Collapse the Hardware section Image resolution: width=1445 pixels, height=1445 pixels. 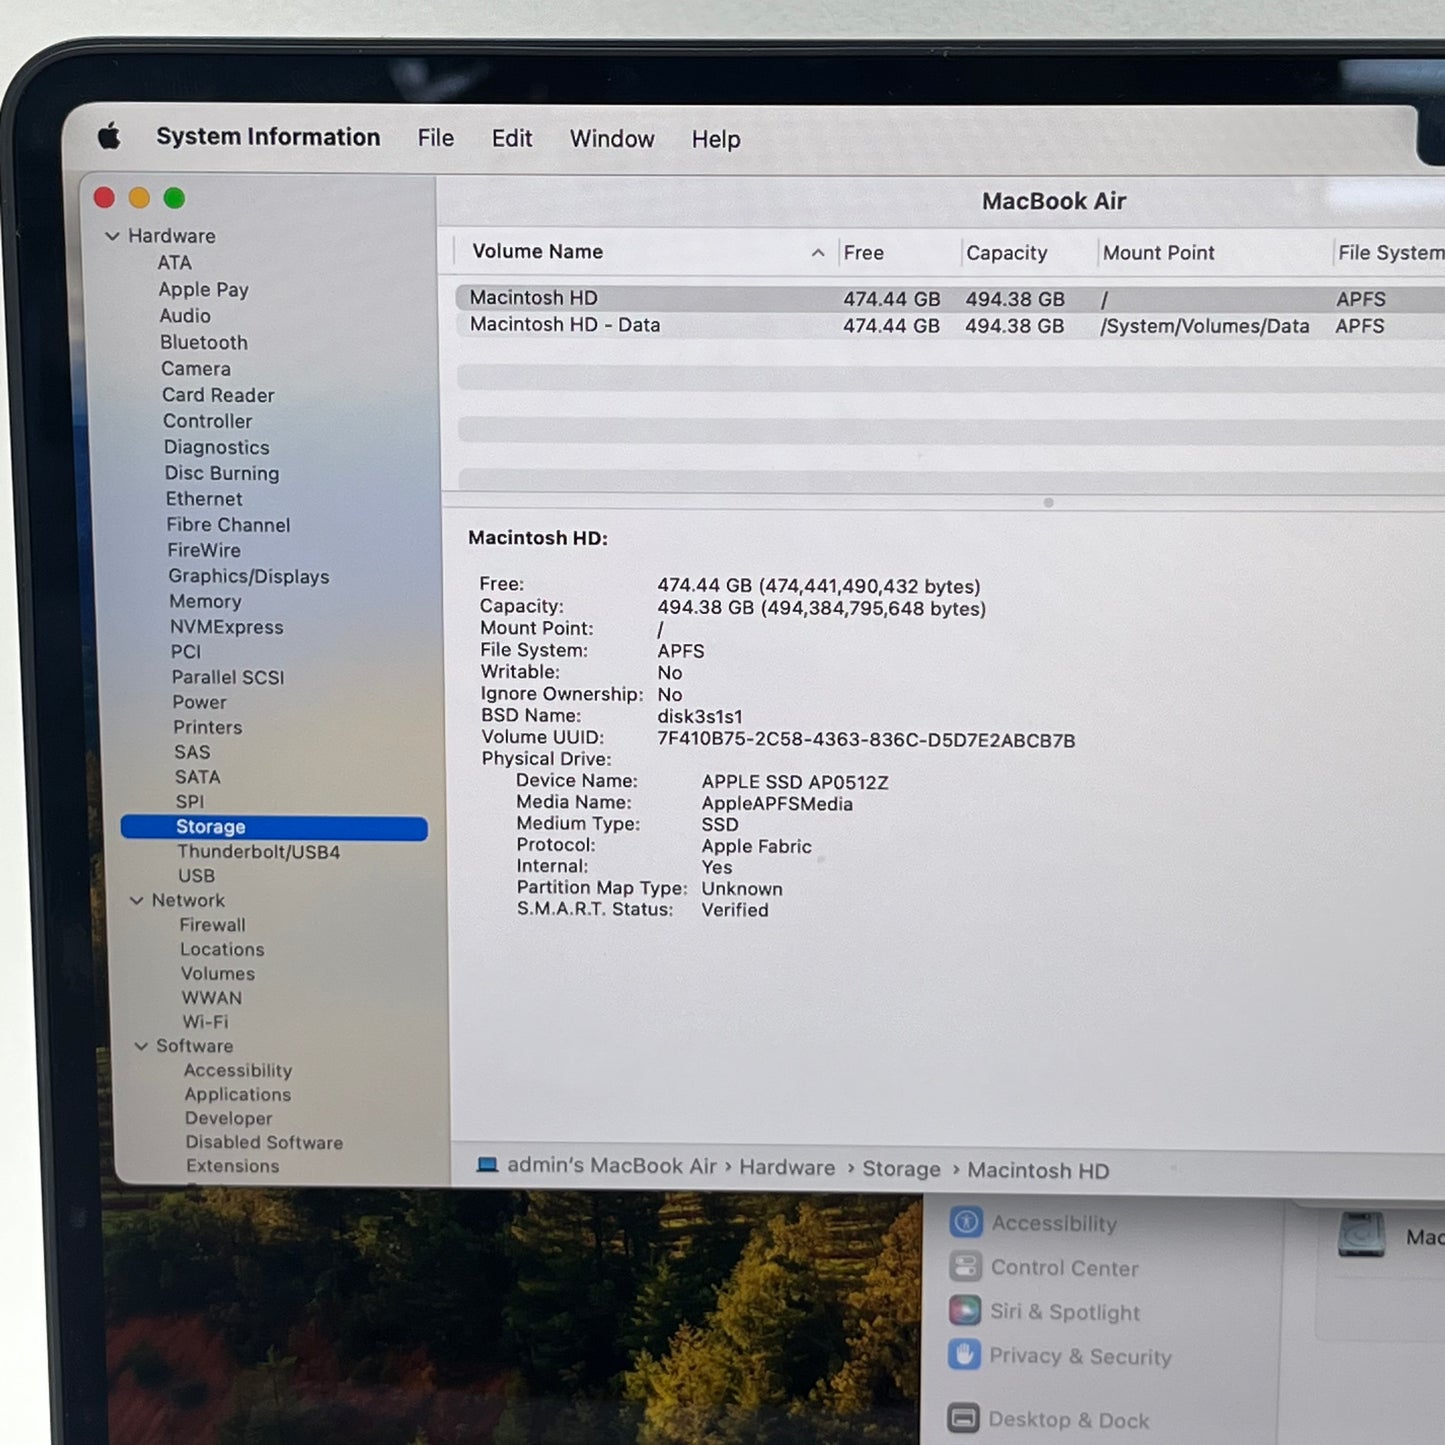point(112,236)
